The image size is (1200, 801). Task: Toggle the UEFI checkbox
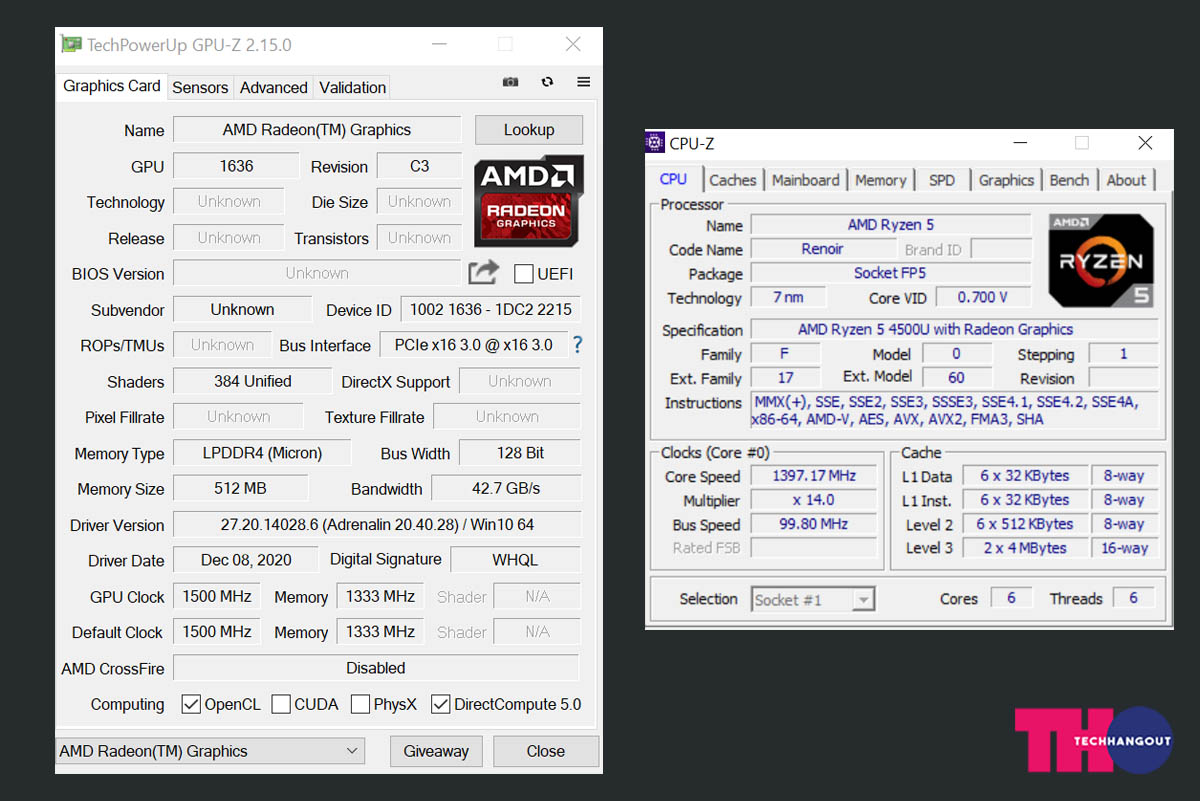[523, 273]
